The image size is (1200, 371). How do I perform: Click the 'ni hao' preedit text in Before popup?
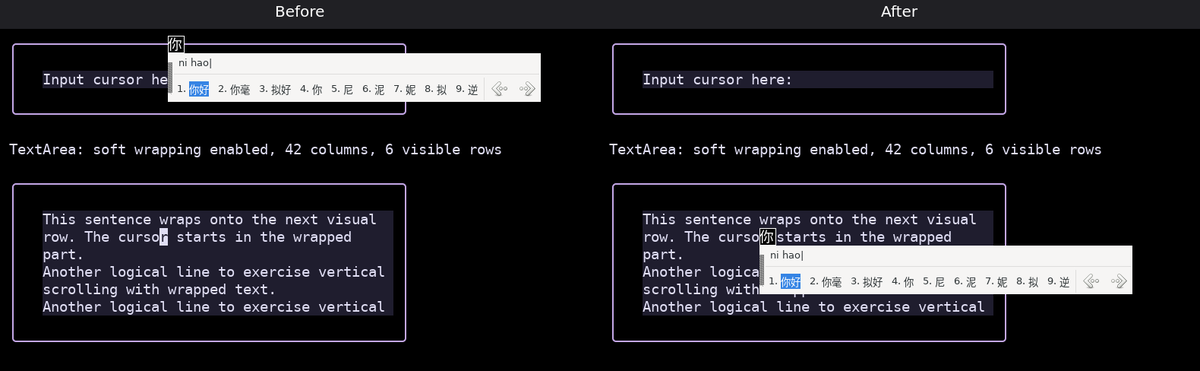pyautogui.click(x=194, y=63)
